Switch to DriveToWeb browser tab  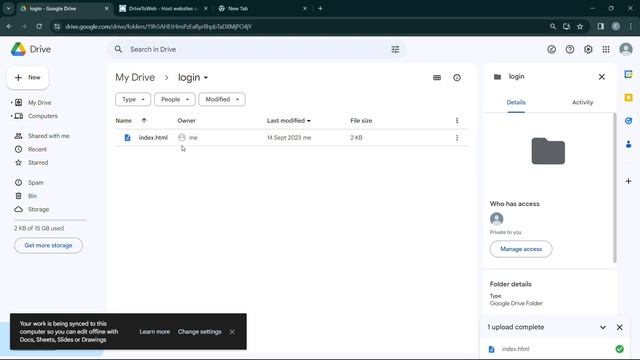(164, 8)
